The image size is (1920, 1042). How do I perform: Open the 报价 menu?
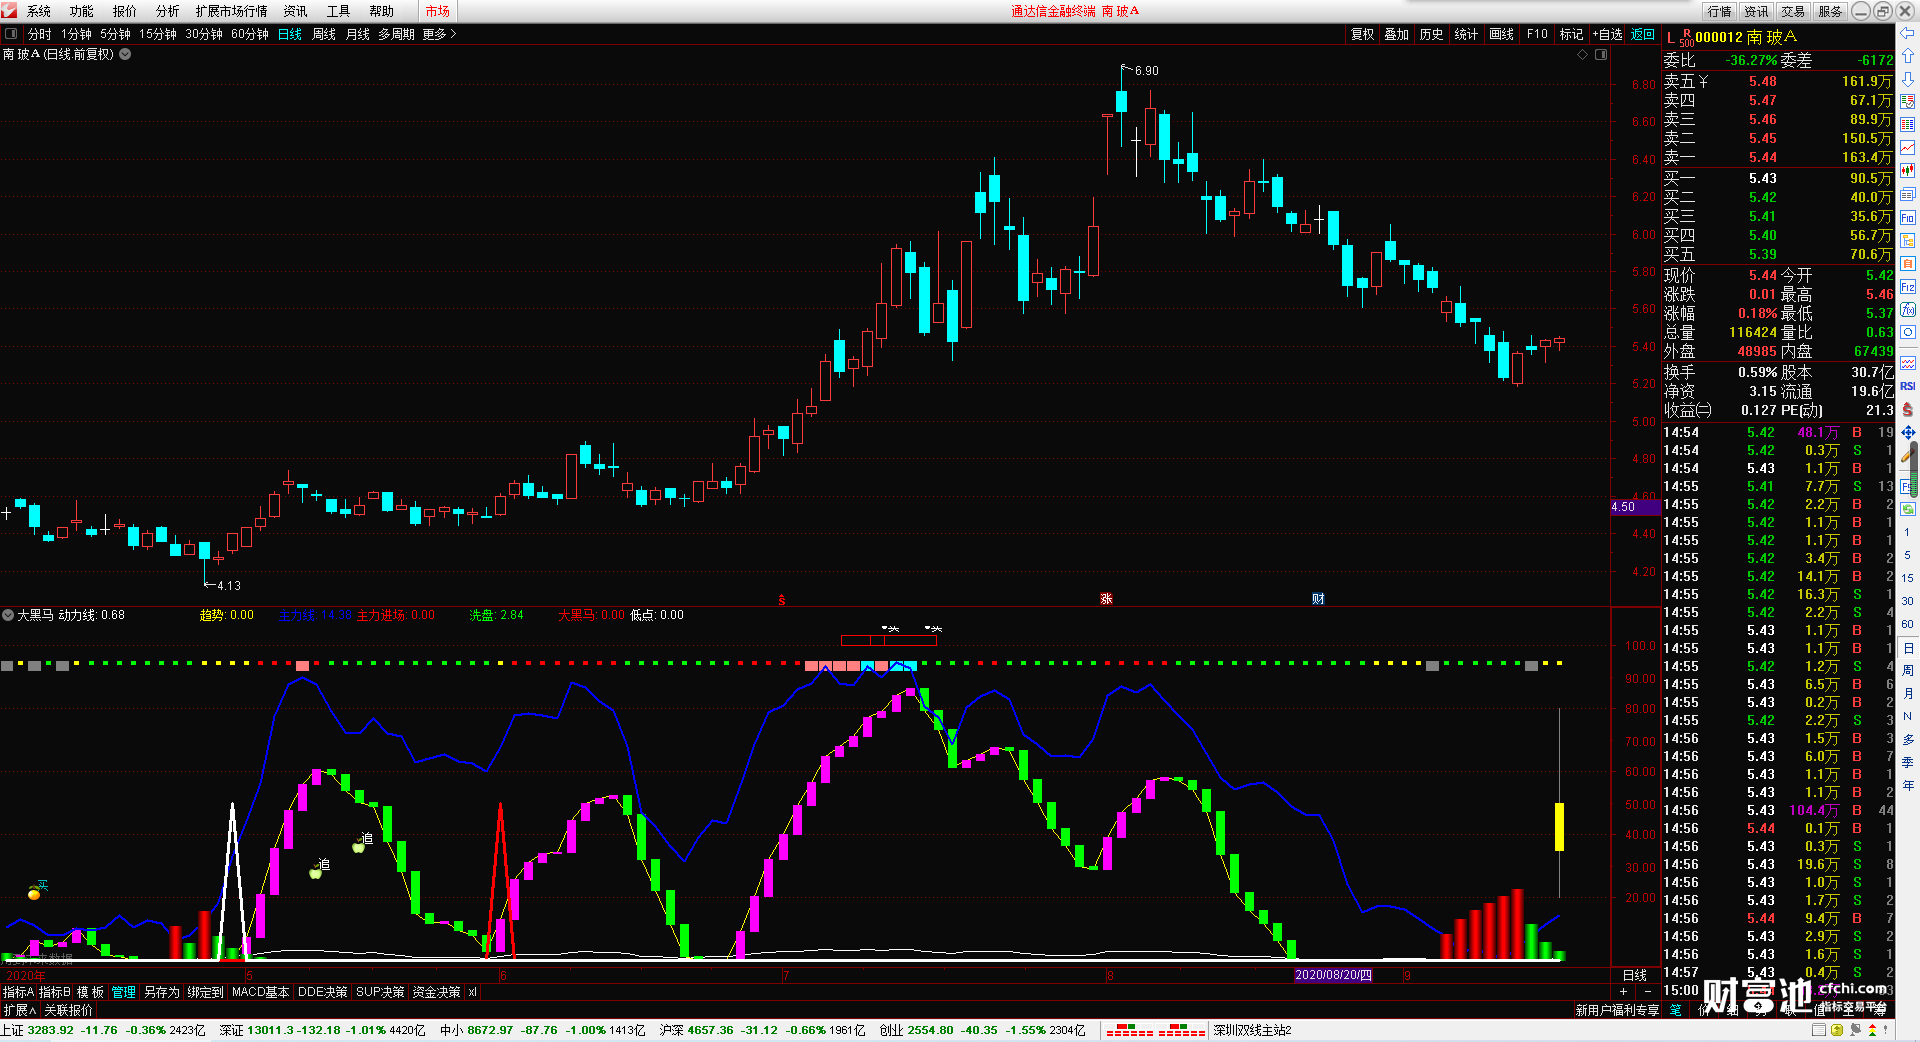point(125,11)
